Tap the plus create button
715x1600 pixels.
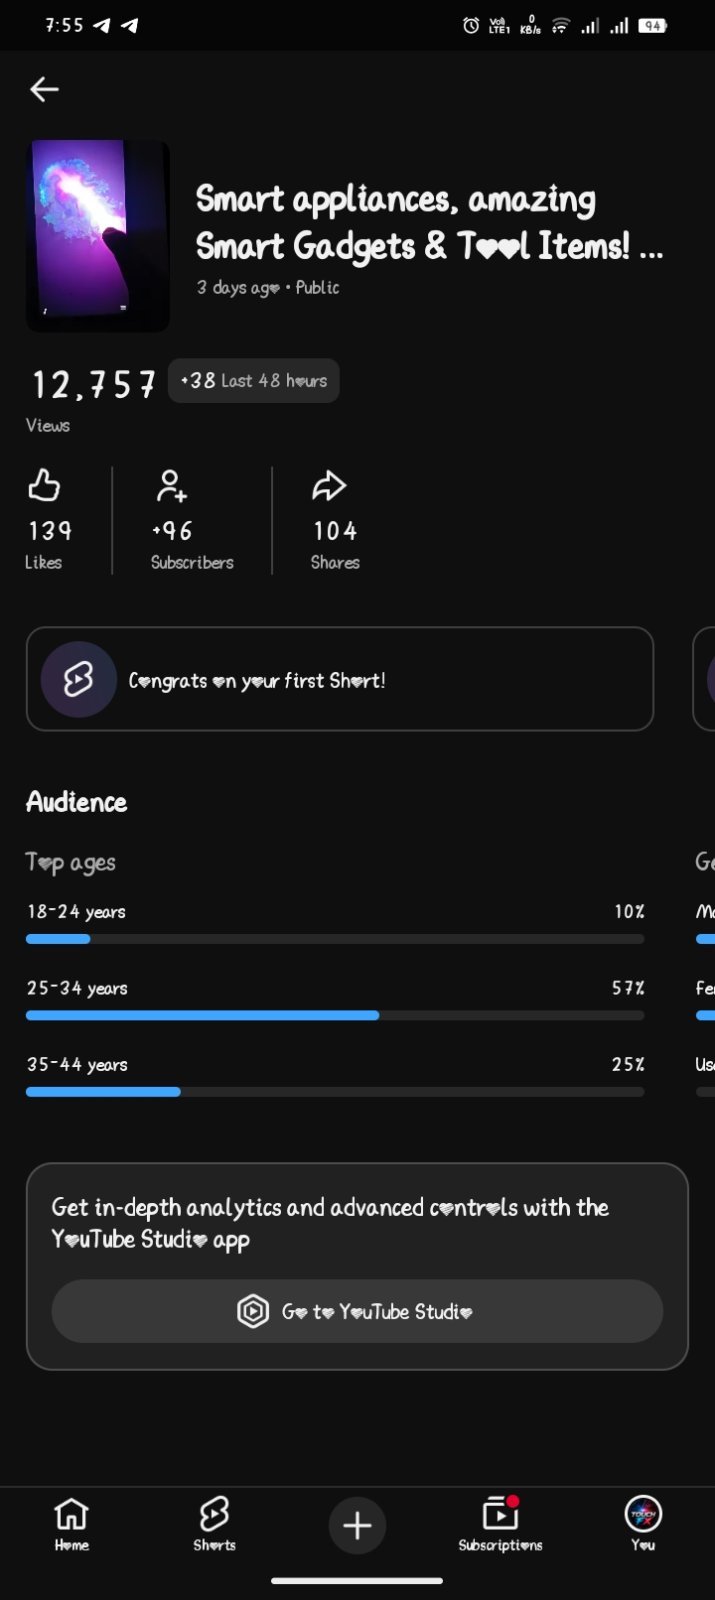[357, 1525]
